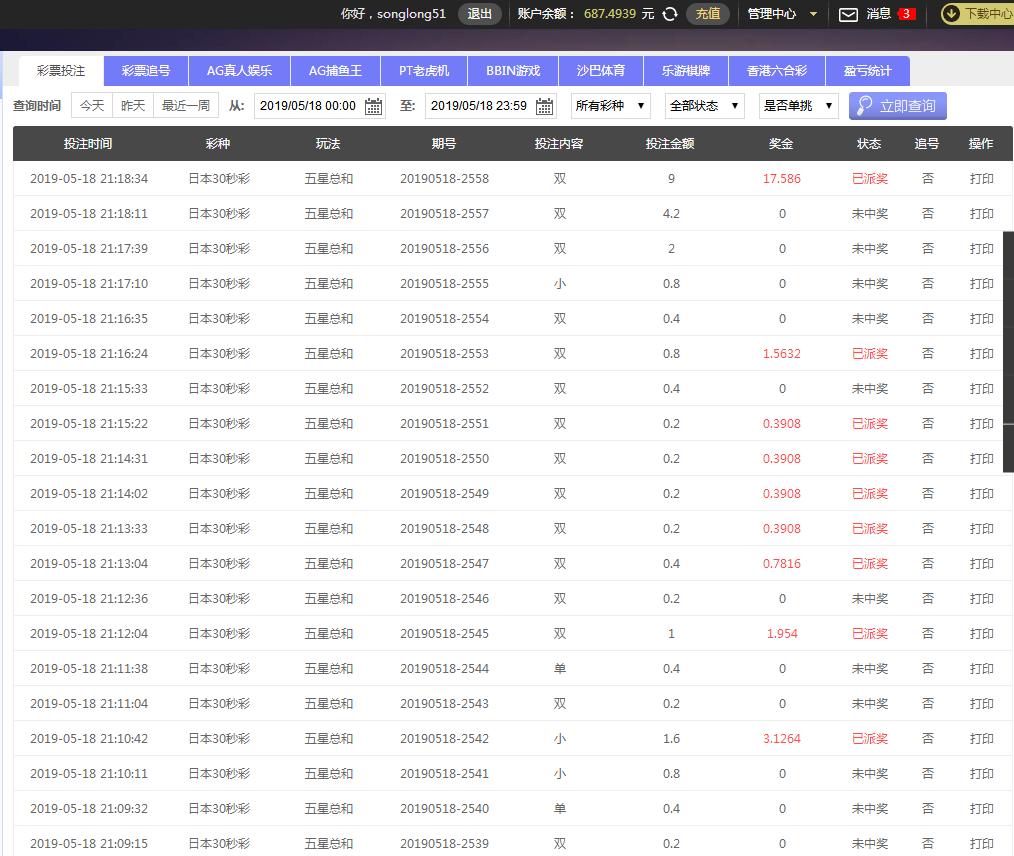Screen dimensions: 1014x856
Task: Click the 充值 recharge button
Action: (x=708, y=14)
